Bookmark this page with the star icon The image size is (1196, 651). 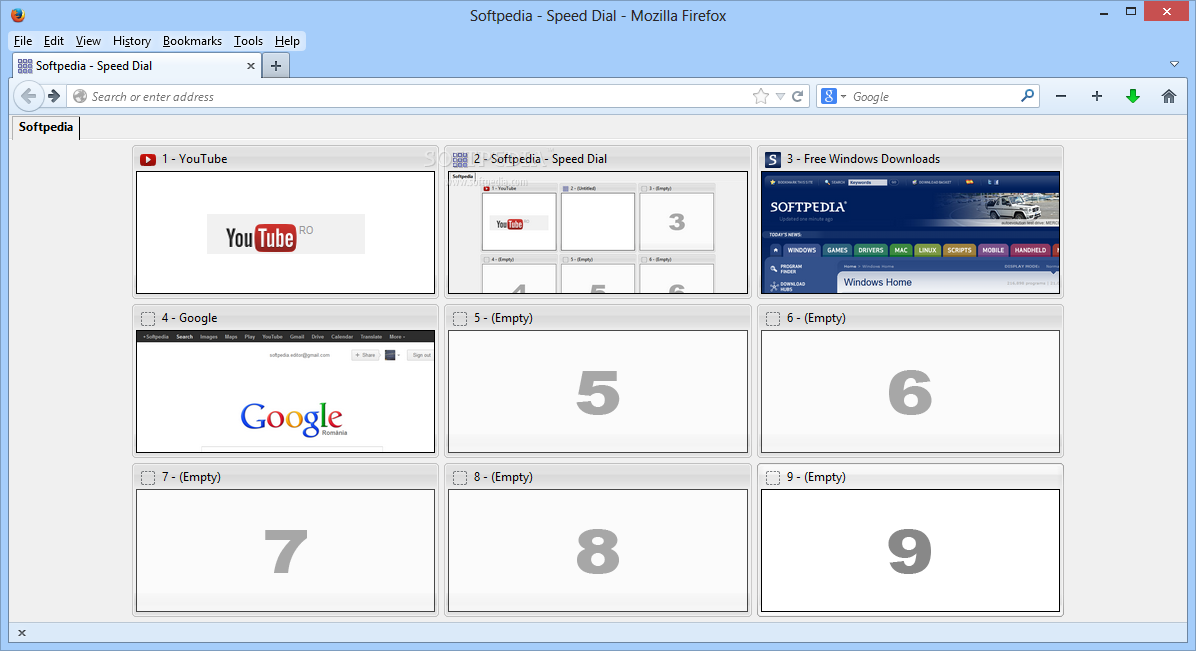760,96
